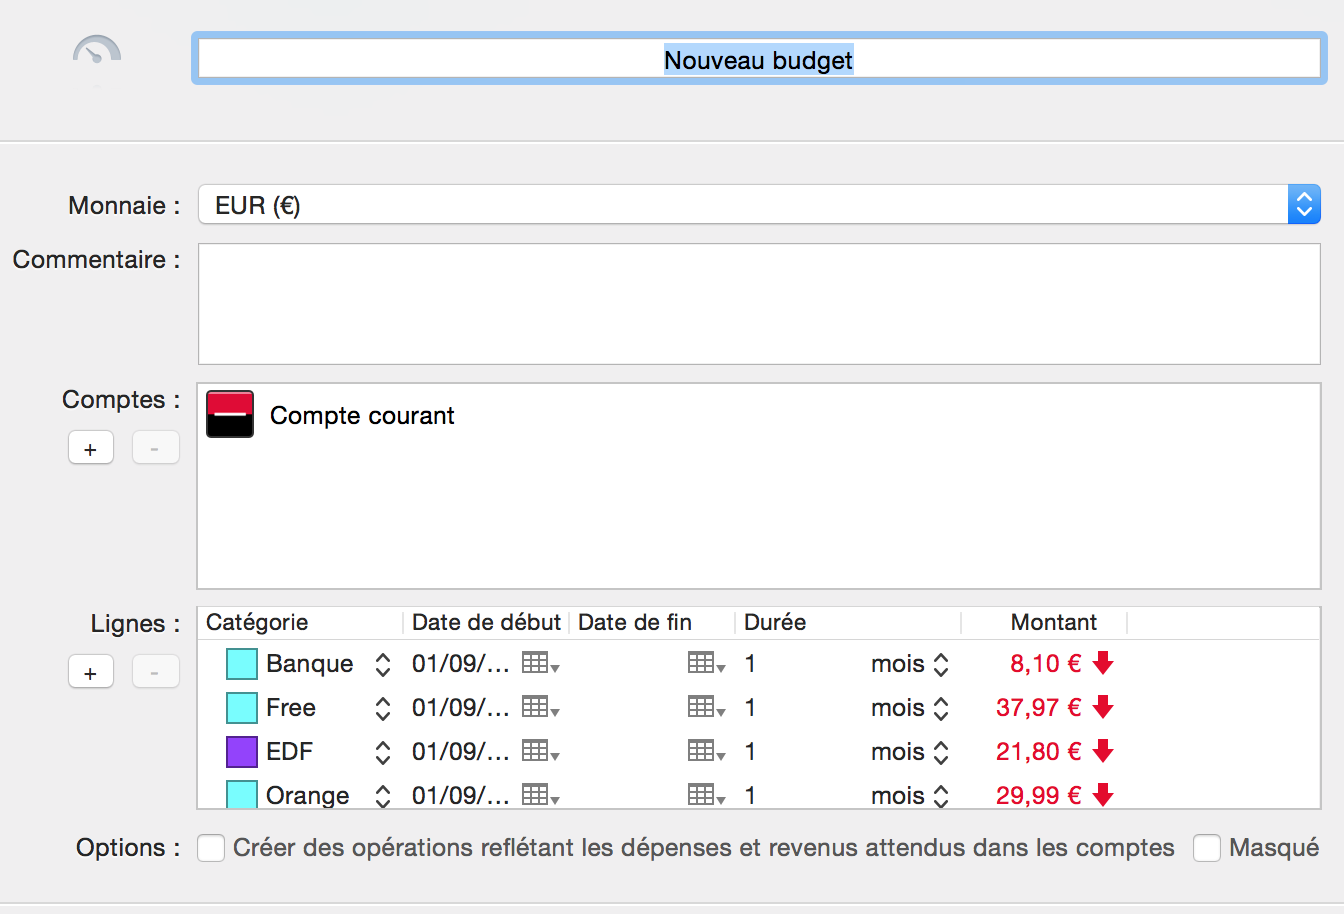Click the Orange category name
Viewport: 1344px width, 914px height.
(x=308, y=796)
